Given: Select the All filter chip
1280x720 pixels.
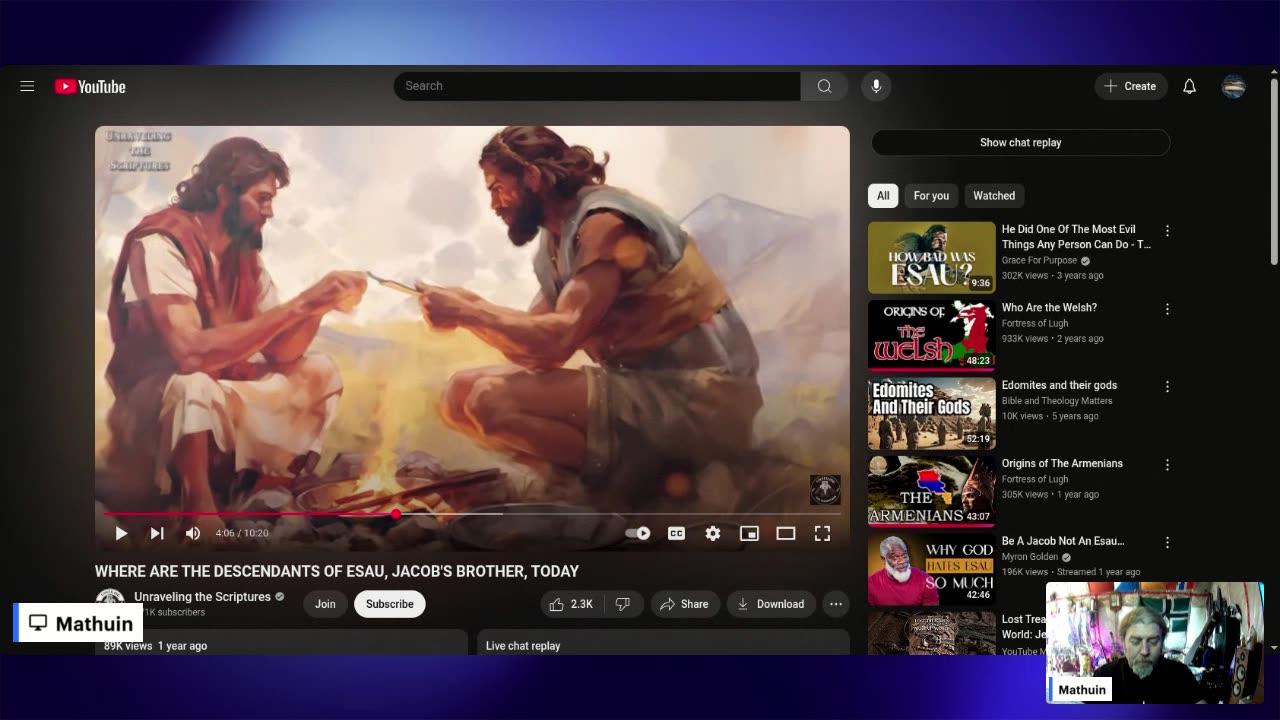Looking at the screenshot, I should pyautogui.click(x=883, y=196).
